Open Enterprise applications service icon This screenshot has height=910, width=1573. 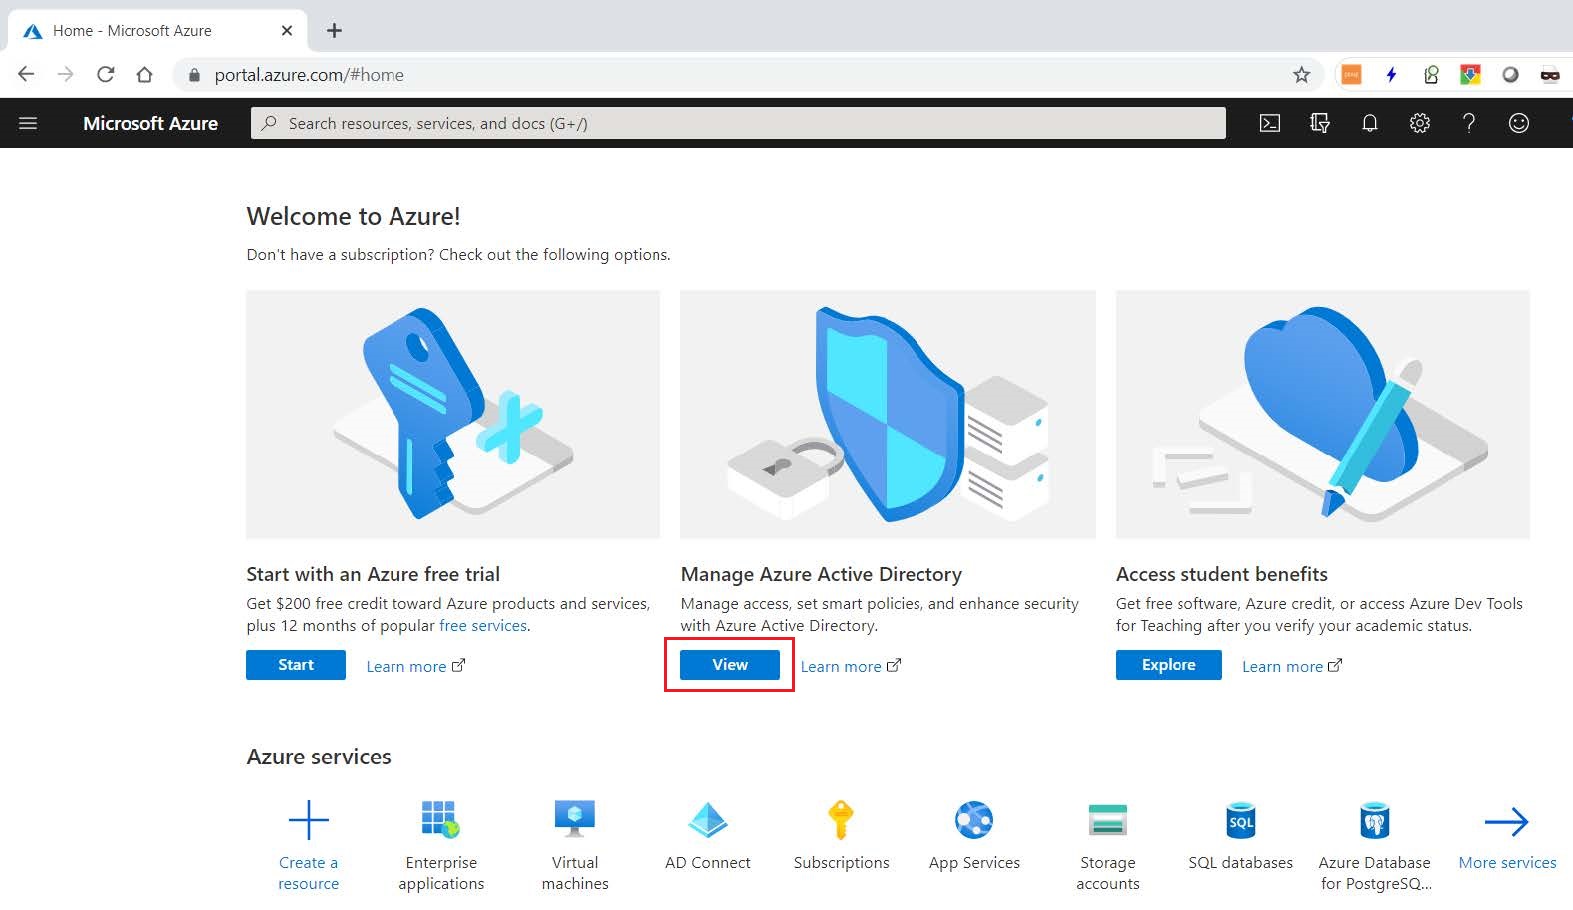click(x=441, y=820)
